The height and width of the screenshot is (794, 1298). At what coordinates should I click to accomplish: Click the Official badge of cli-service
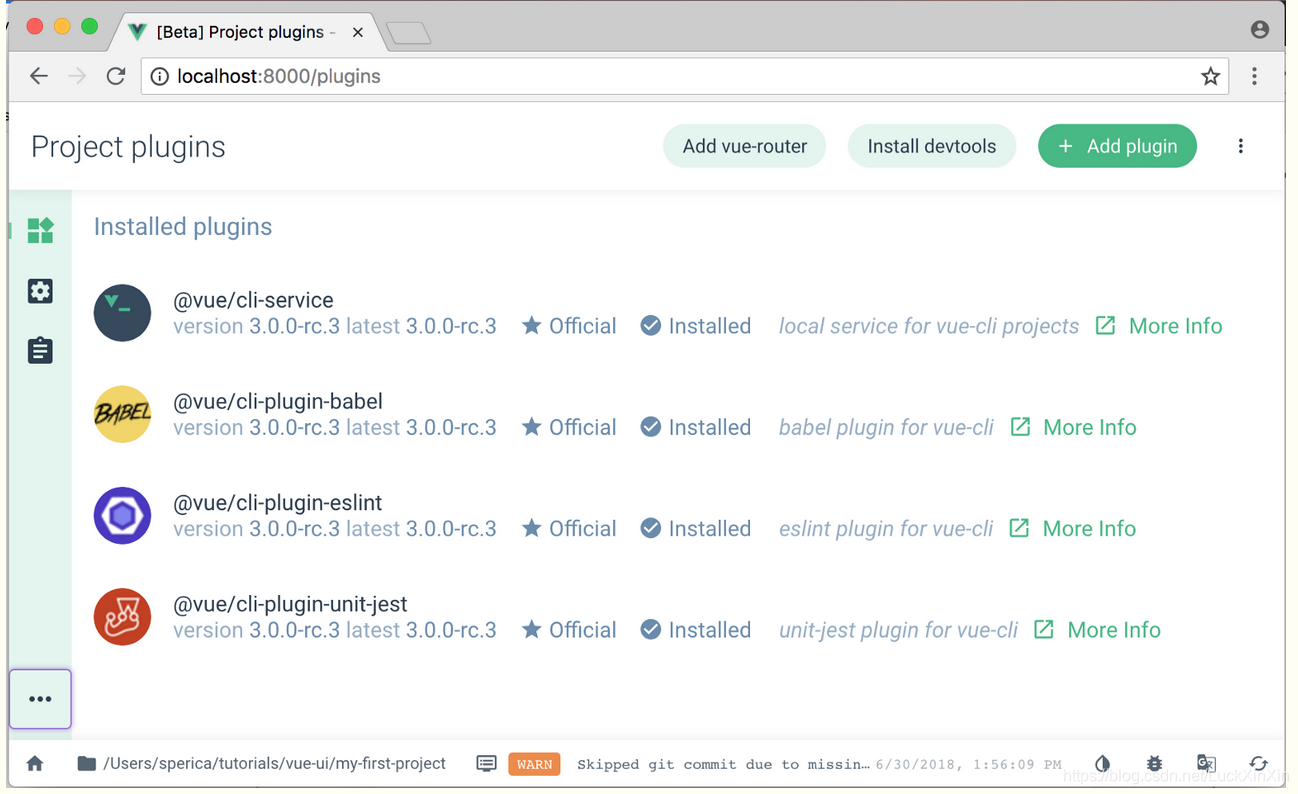tap(569, 326)
